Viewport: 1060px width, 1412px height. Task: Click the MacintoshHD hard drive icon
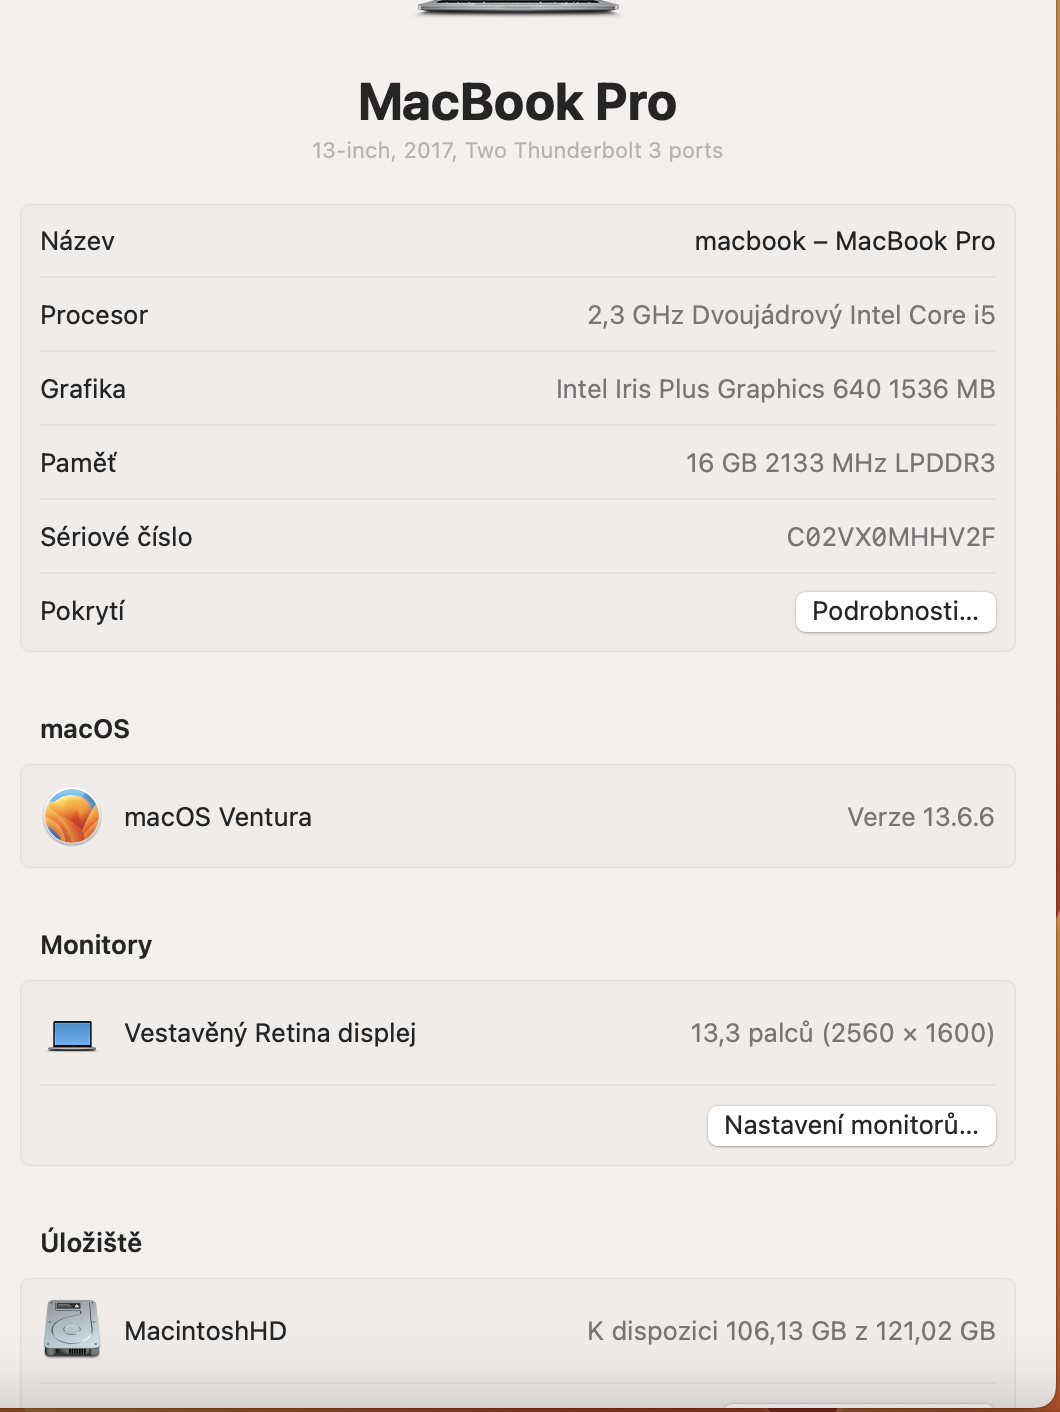72,1329
